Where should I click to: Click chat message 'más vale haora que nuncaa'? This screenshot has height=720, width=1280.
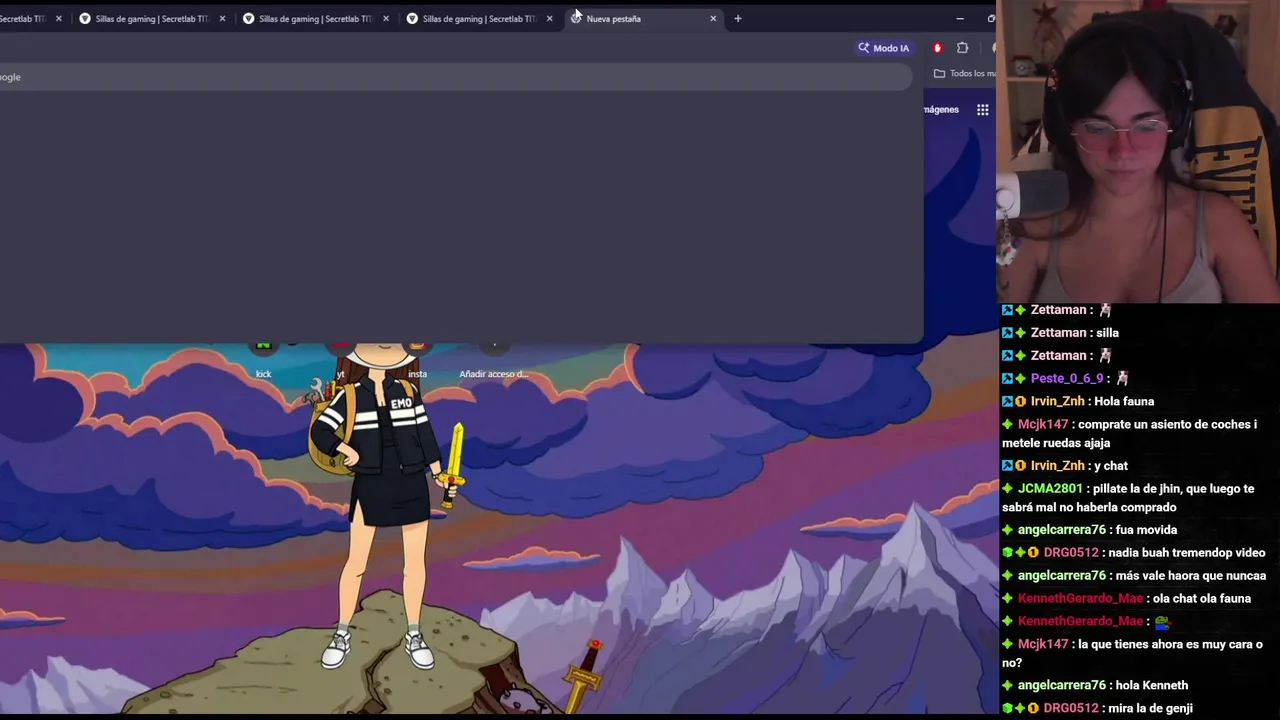click(x=1192, y=575)
